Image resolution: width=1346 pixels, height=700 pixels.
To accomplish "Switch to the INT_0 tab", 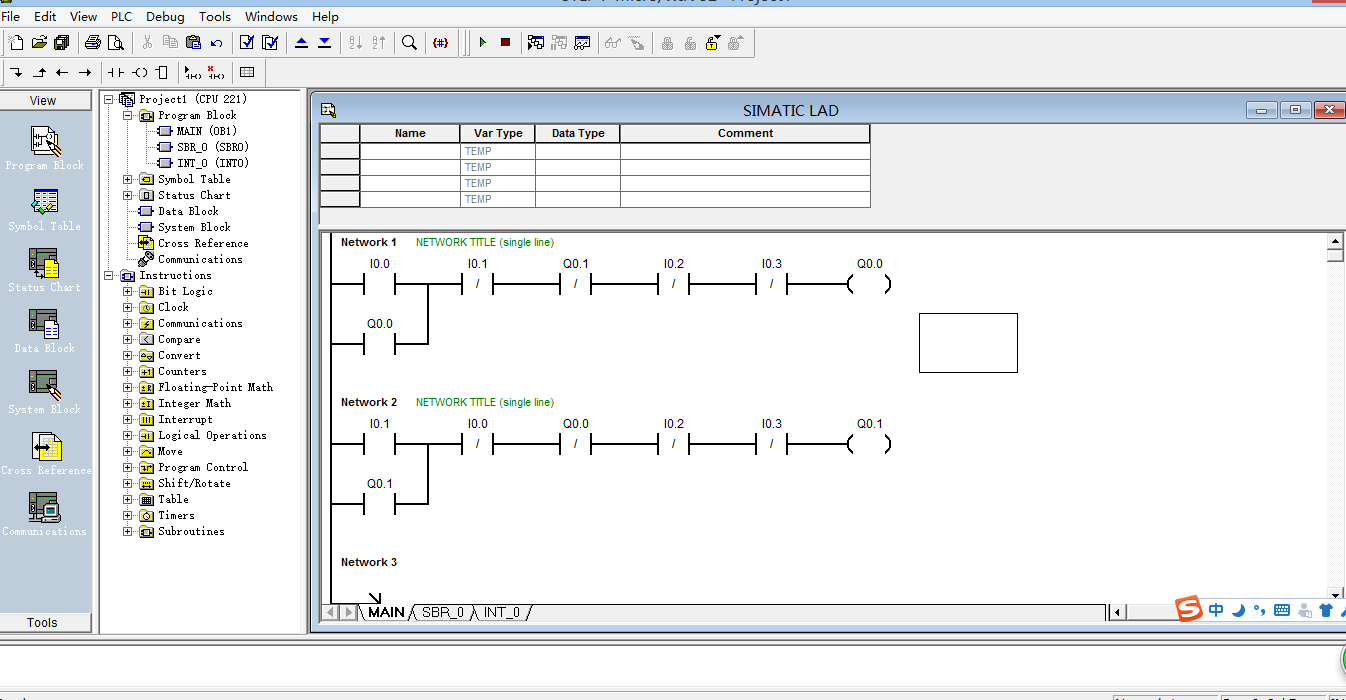I will pos(502,612).
